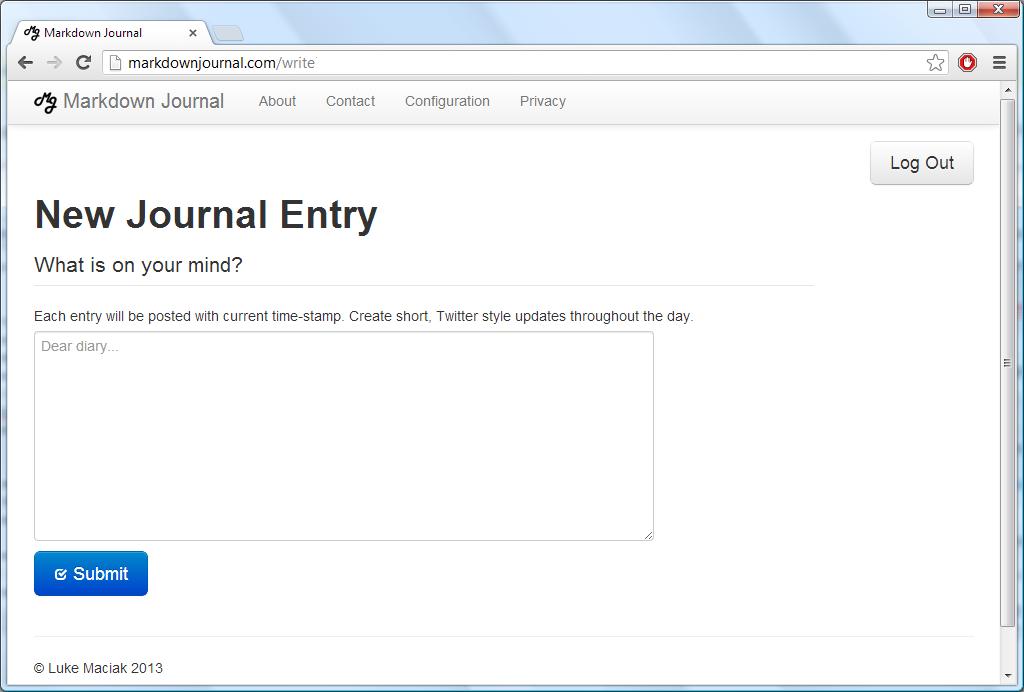
Task: Reload the current page
Action: (84, 62)
